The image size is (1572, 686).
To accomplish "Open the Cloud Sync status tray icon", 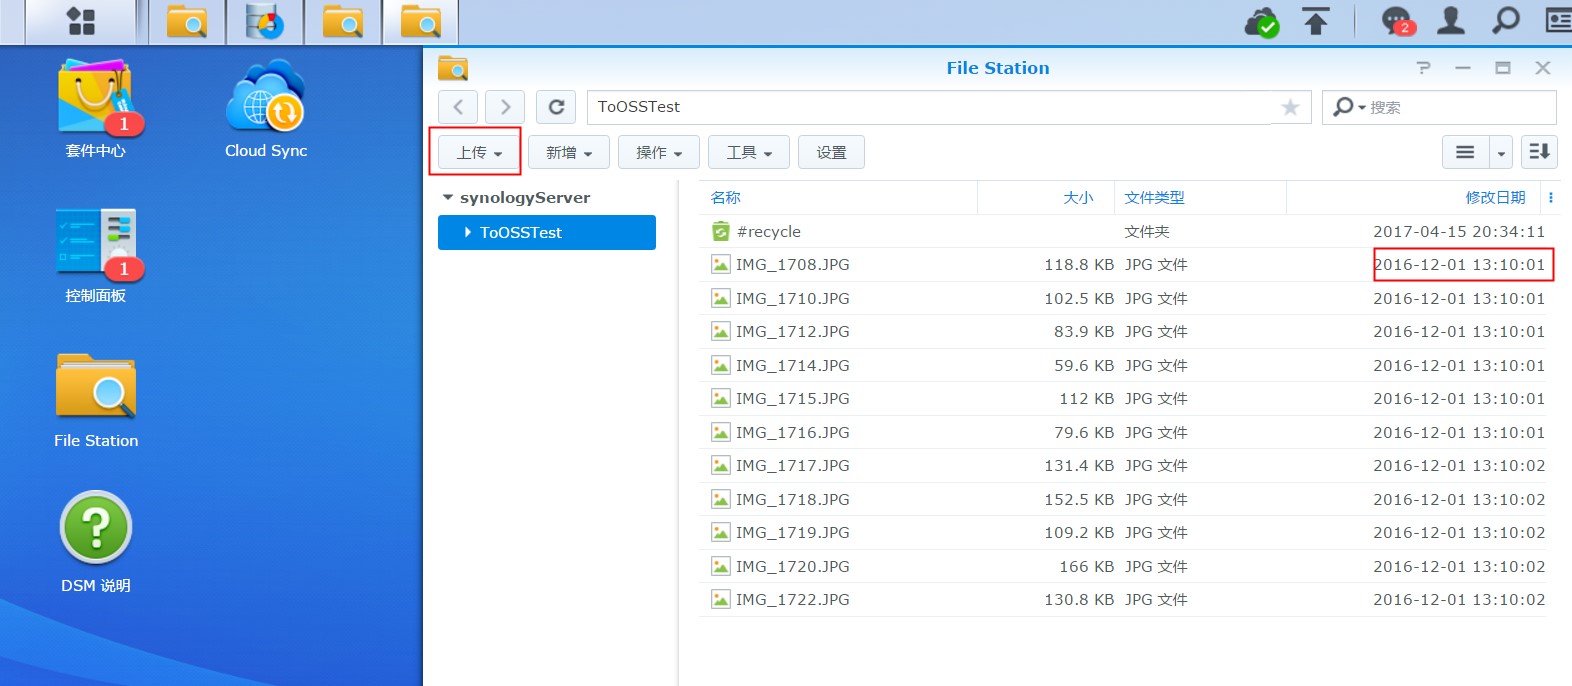I will (x=1262, y=21).
